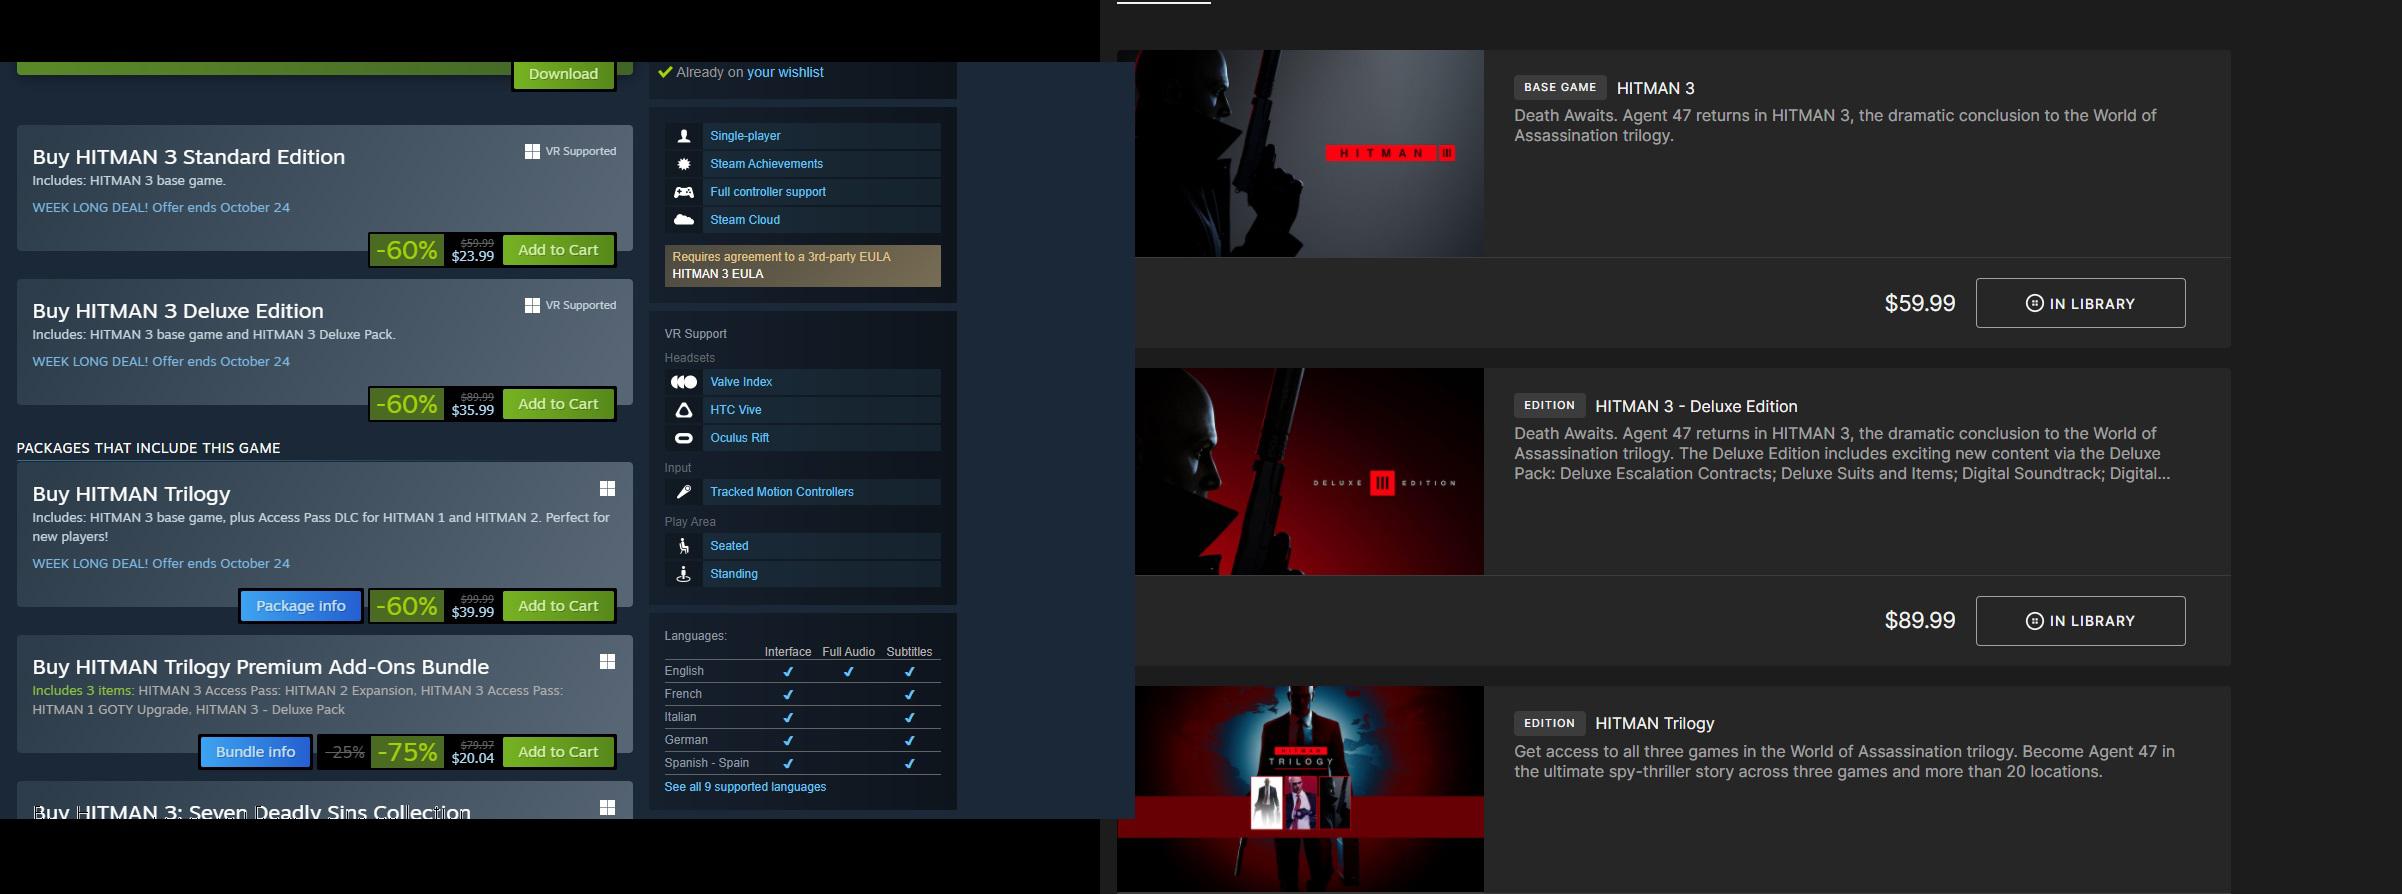The height and width of the screenshot is (894, 2402).
Task: Click the $20.04 bundle price
Action: point(473,758)
